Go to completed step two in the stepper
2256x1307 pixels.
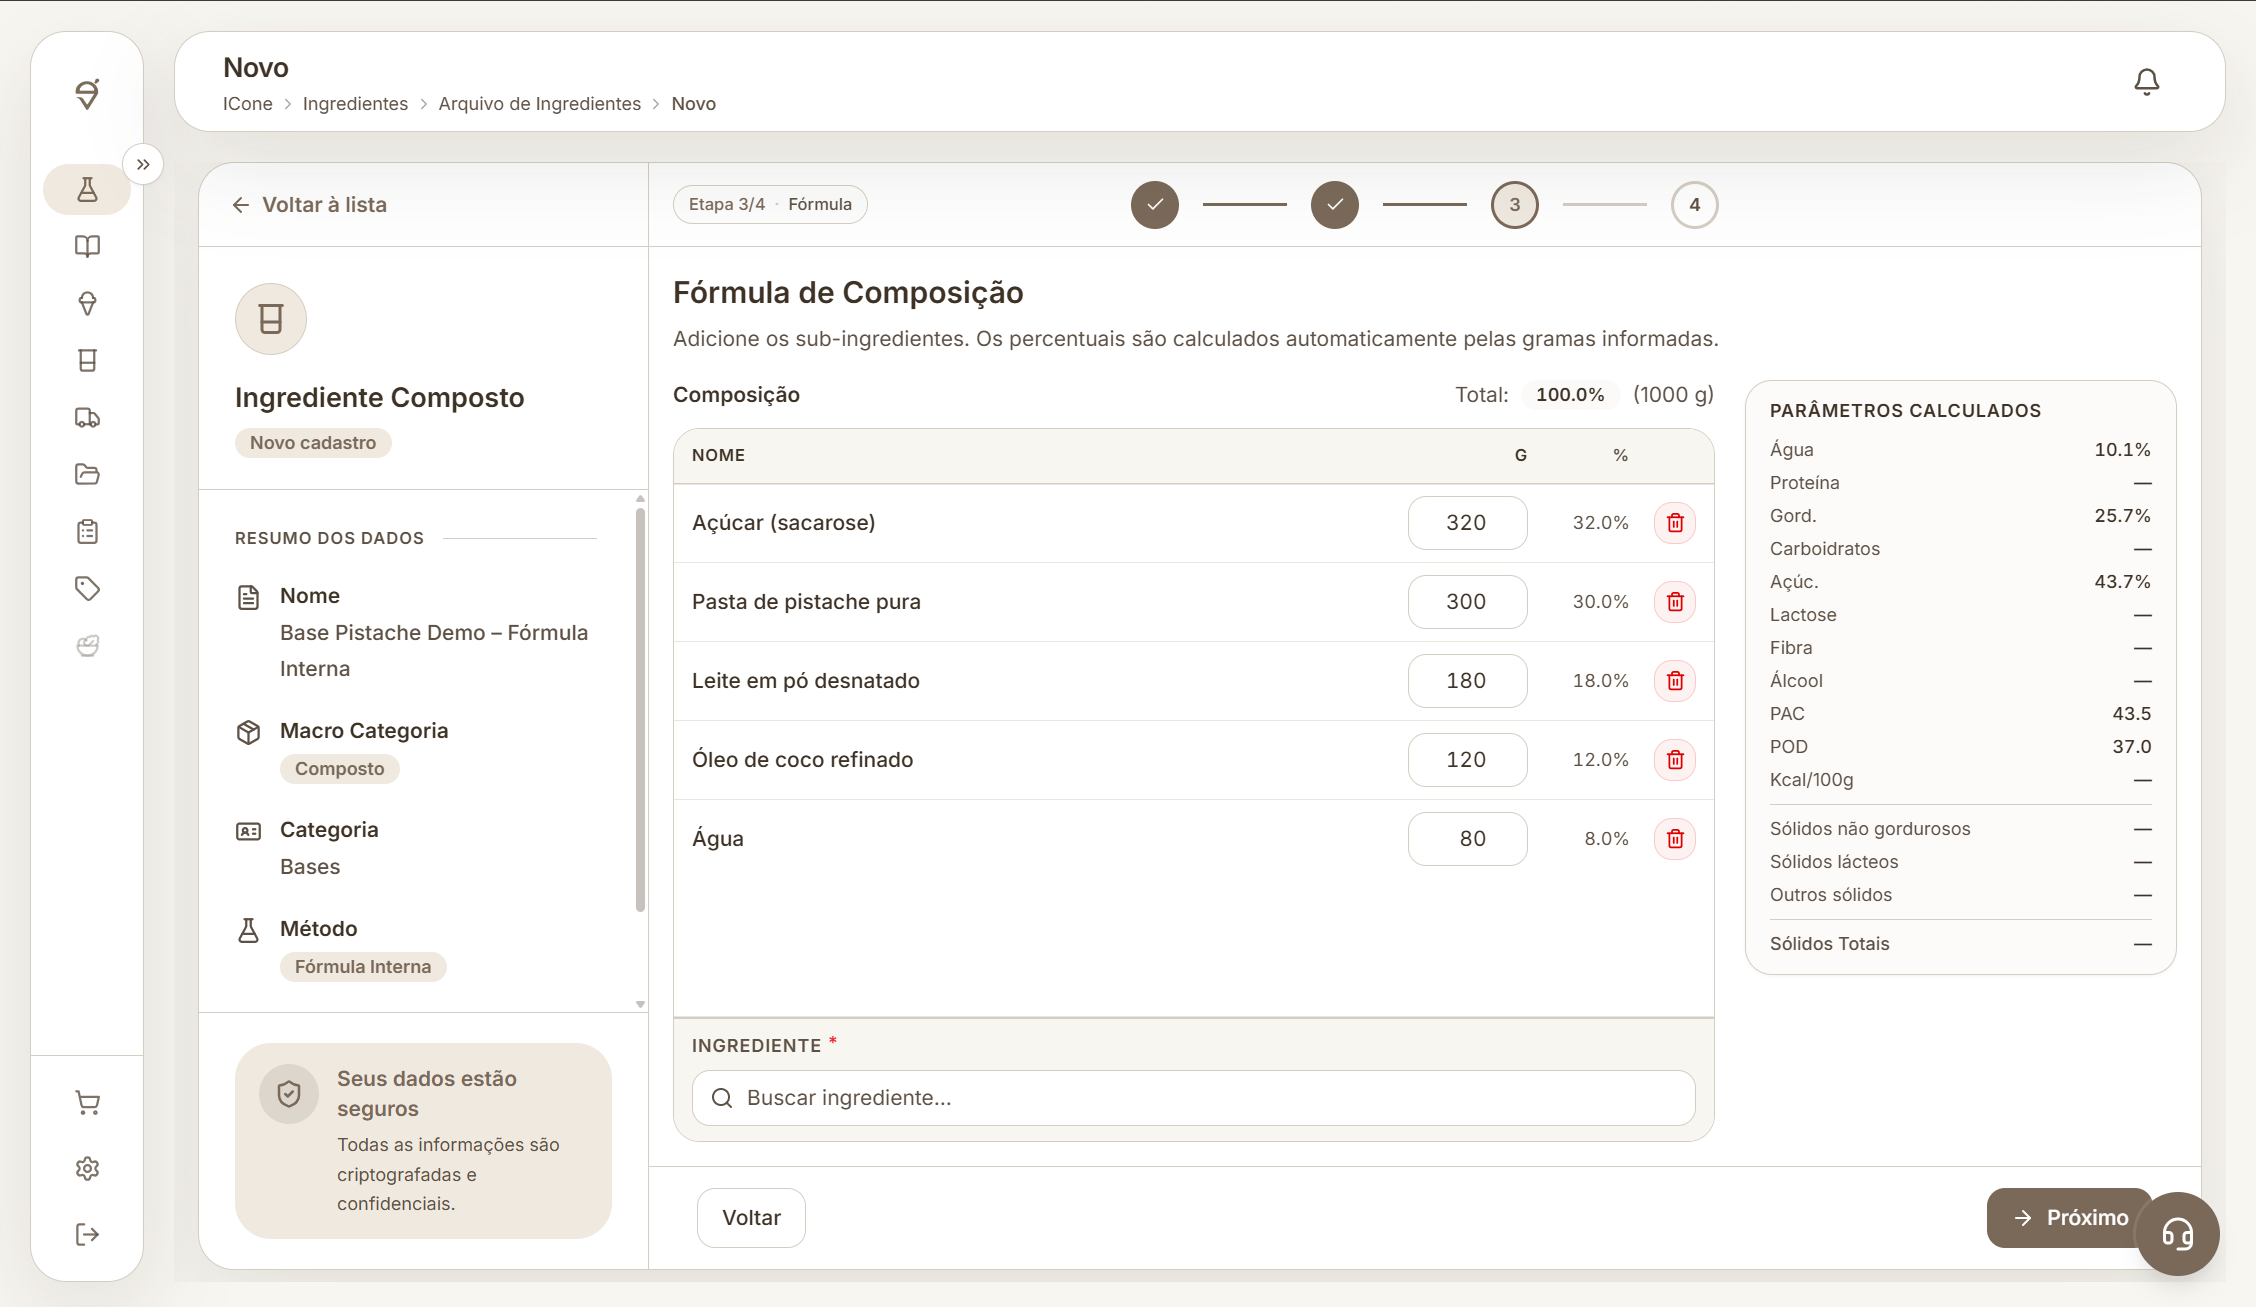point(1335,205)
